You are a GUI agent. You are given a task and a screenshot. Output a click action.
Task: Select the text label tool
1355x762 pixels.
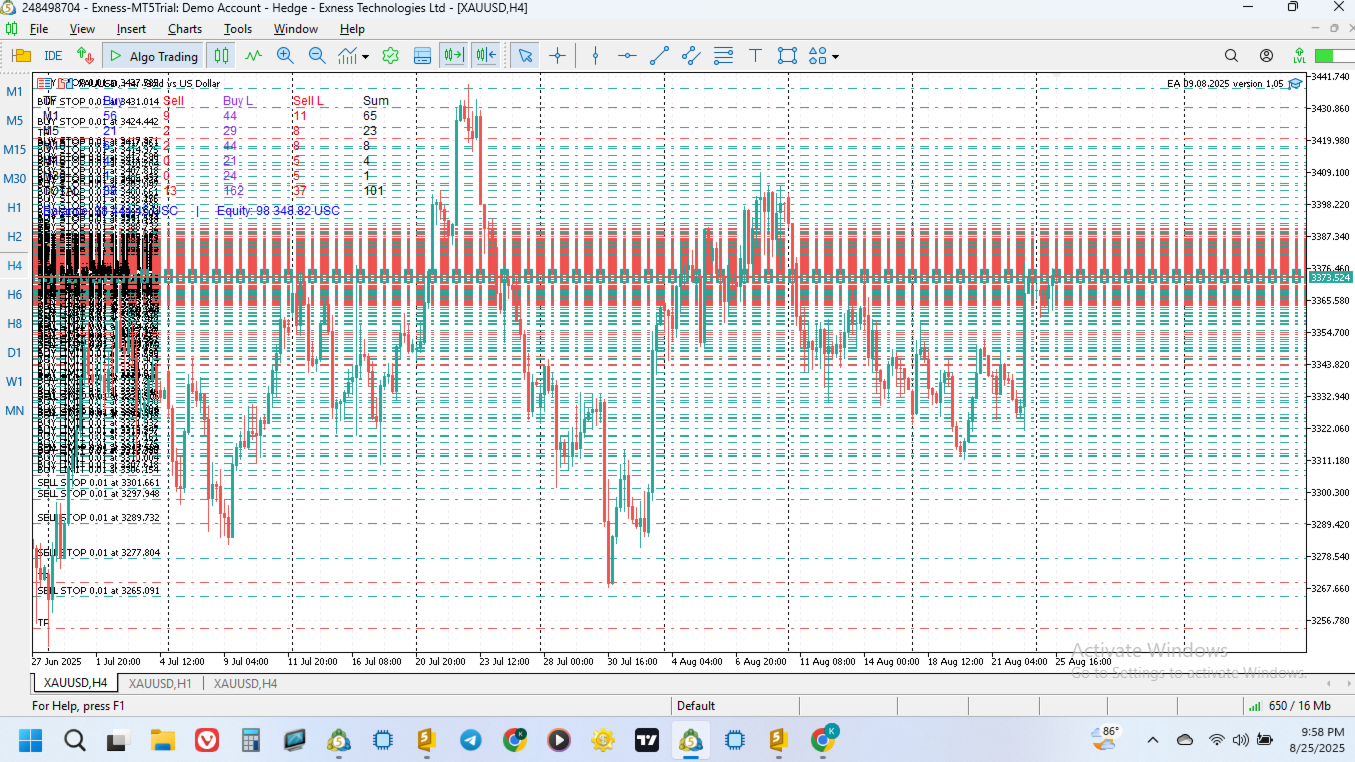click(x=755, y=56)
